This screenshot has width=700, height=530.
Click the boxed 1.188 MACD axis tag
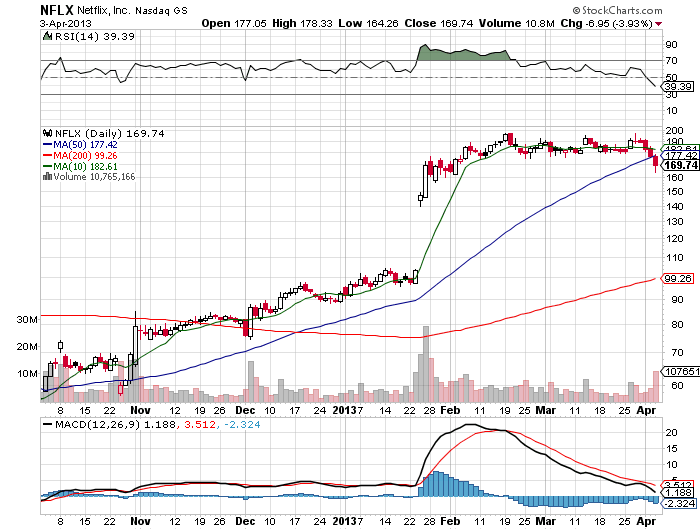point(678,492)
